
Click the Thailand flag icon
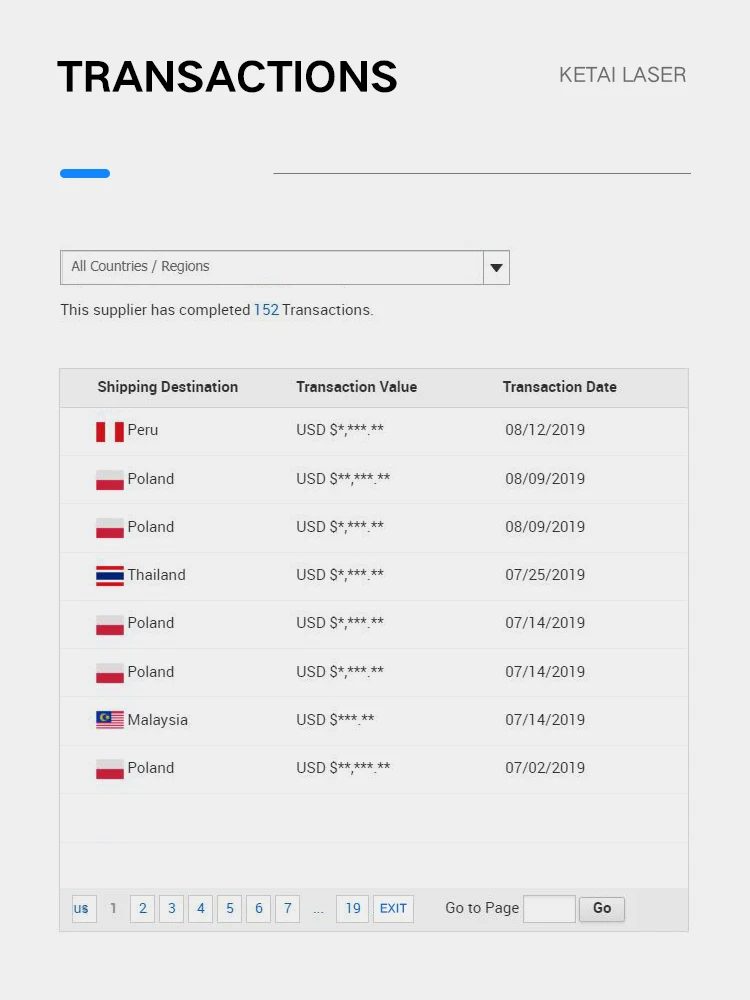[x=110, y=576]
